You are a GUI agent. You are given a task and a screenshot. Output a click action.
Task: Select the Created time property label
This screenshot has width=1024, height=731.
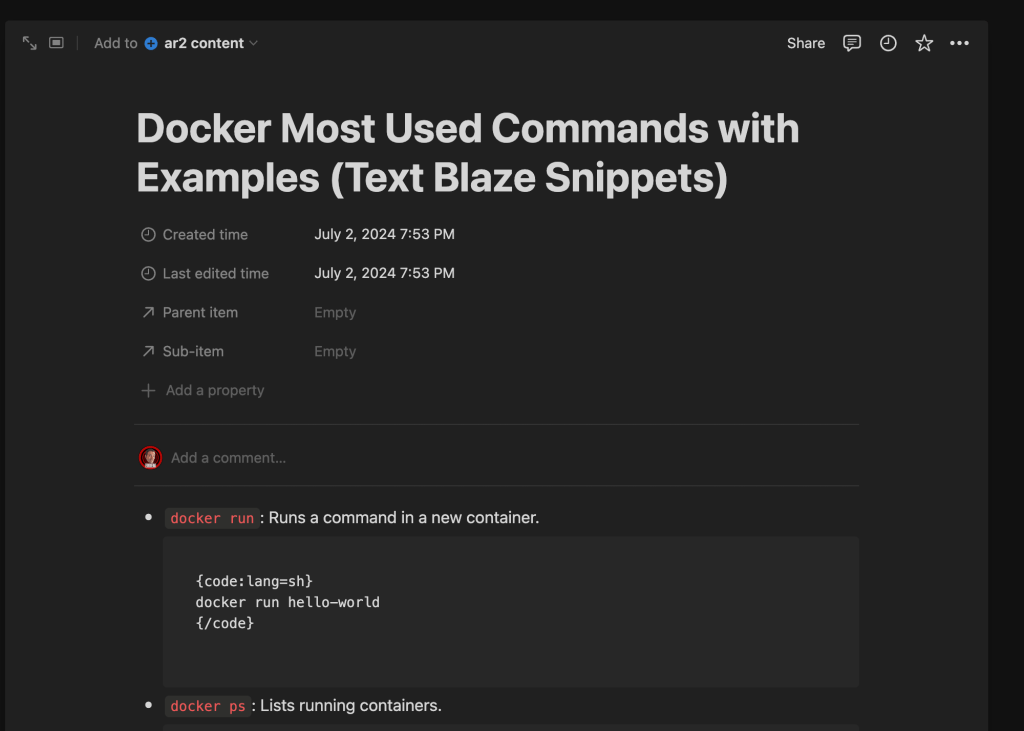coord(205,235)
